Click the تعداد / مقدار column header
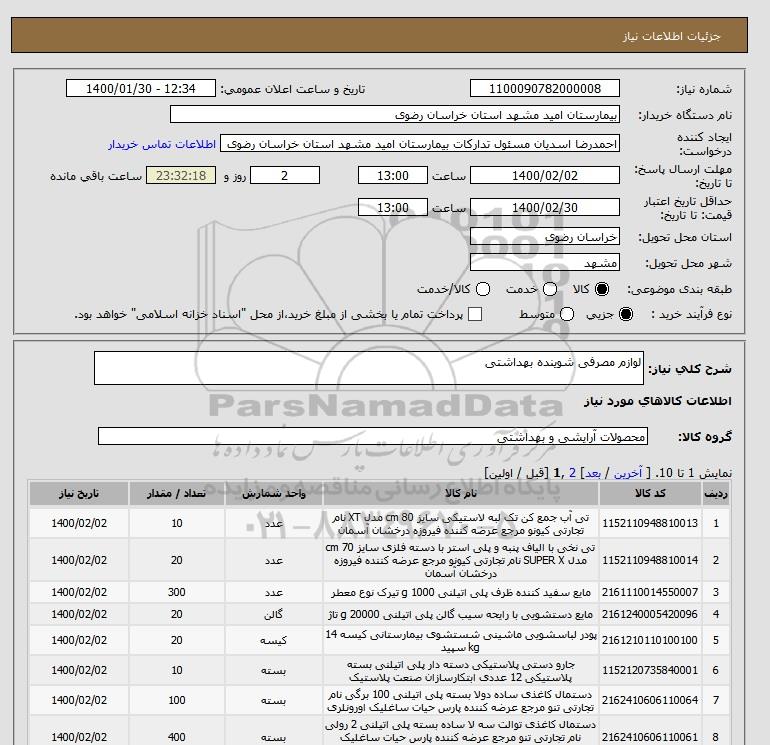The width and height of the screenshot is (770, 745). click(176, 494)
